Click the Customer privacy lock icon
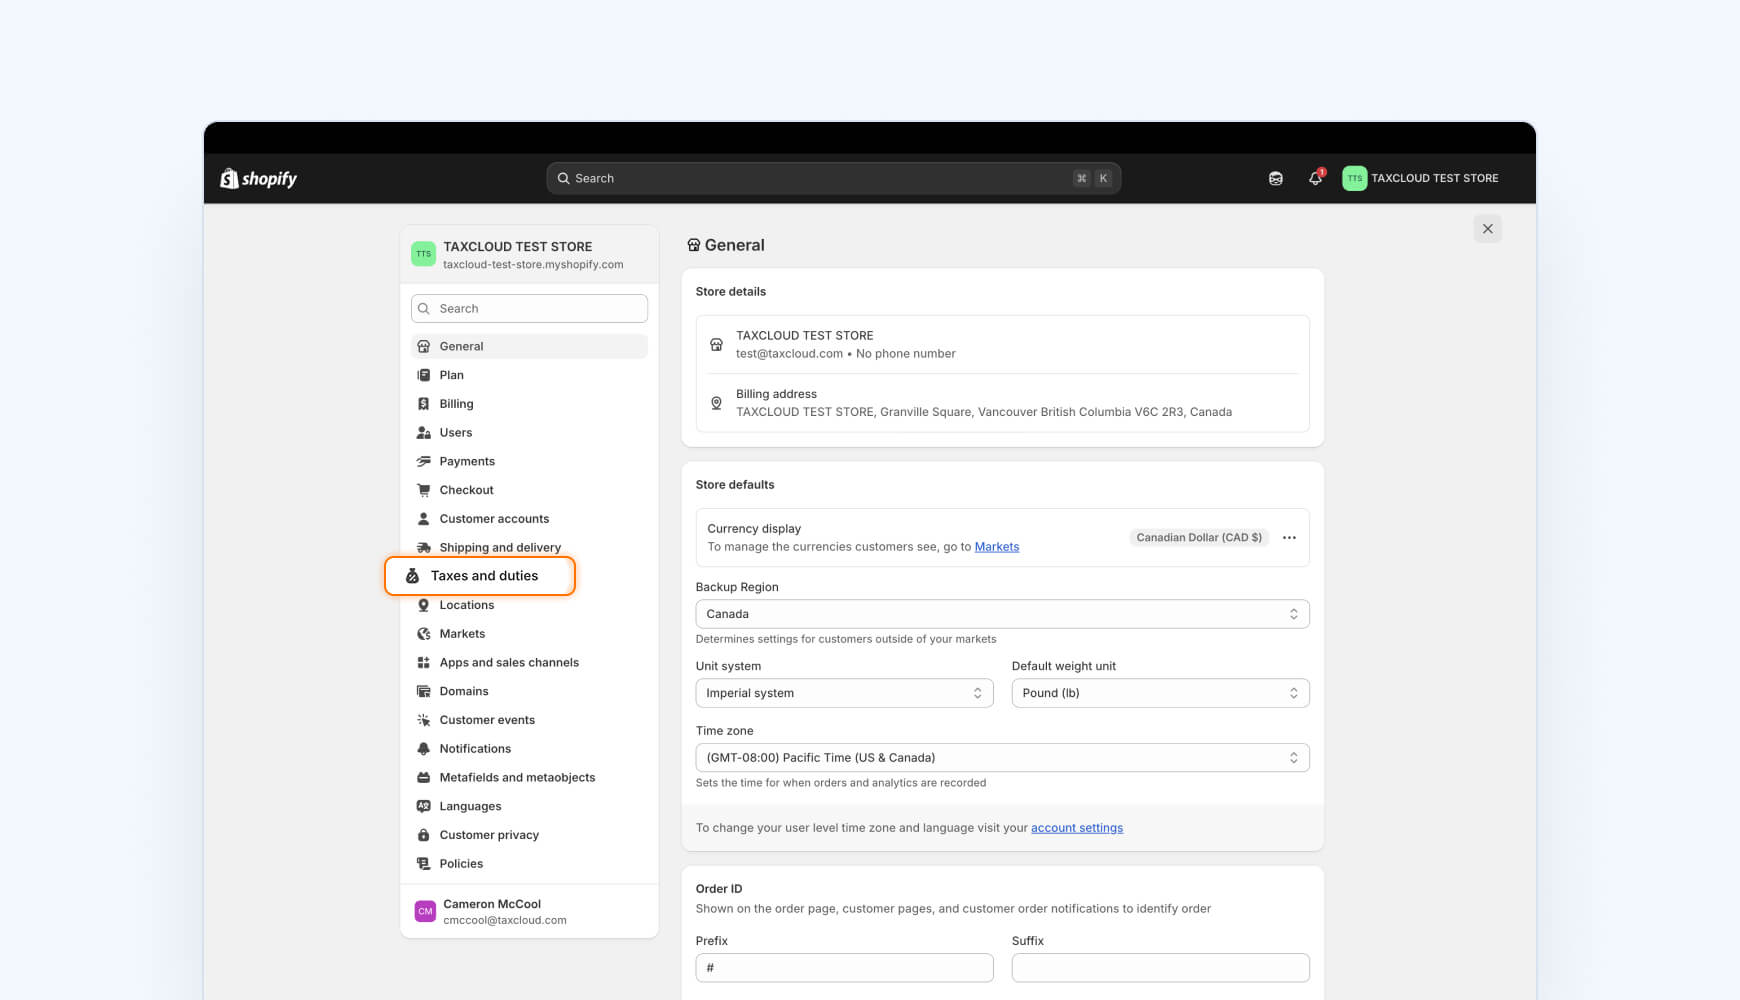 pos(424,835)
